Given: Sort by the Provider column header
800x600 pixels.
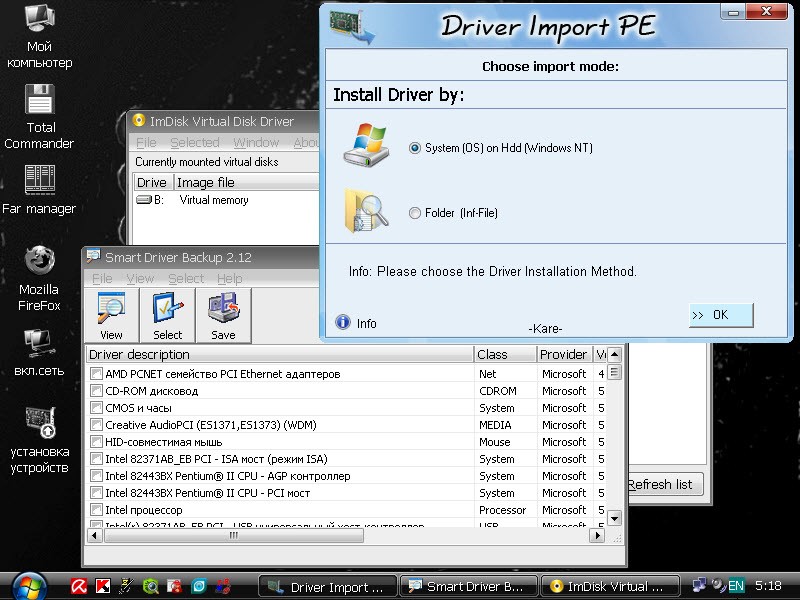Looking at the screenshot, I should click(565, 354).
